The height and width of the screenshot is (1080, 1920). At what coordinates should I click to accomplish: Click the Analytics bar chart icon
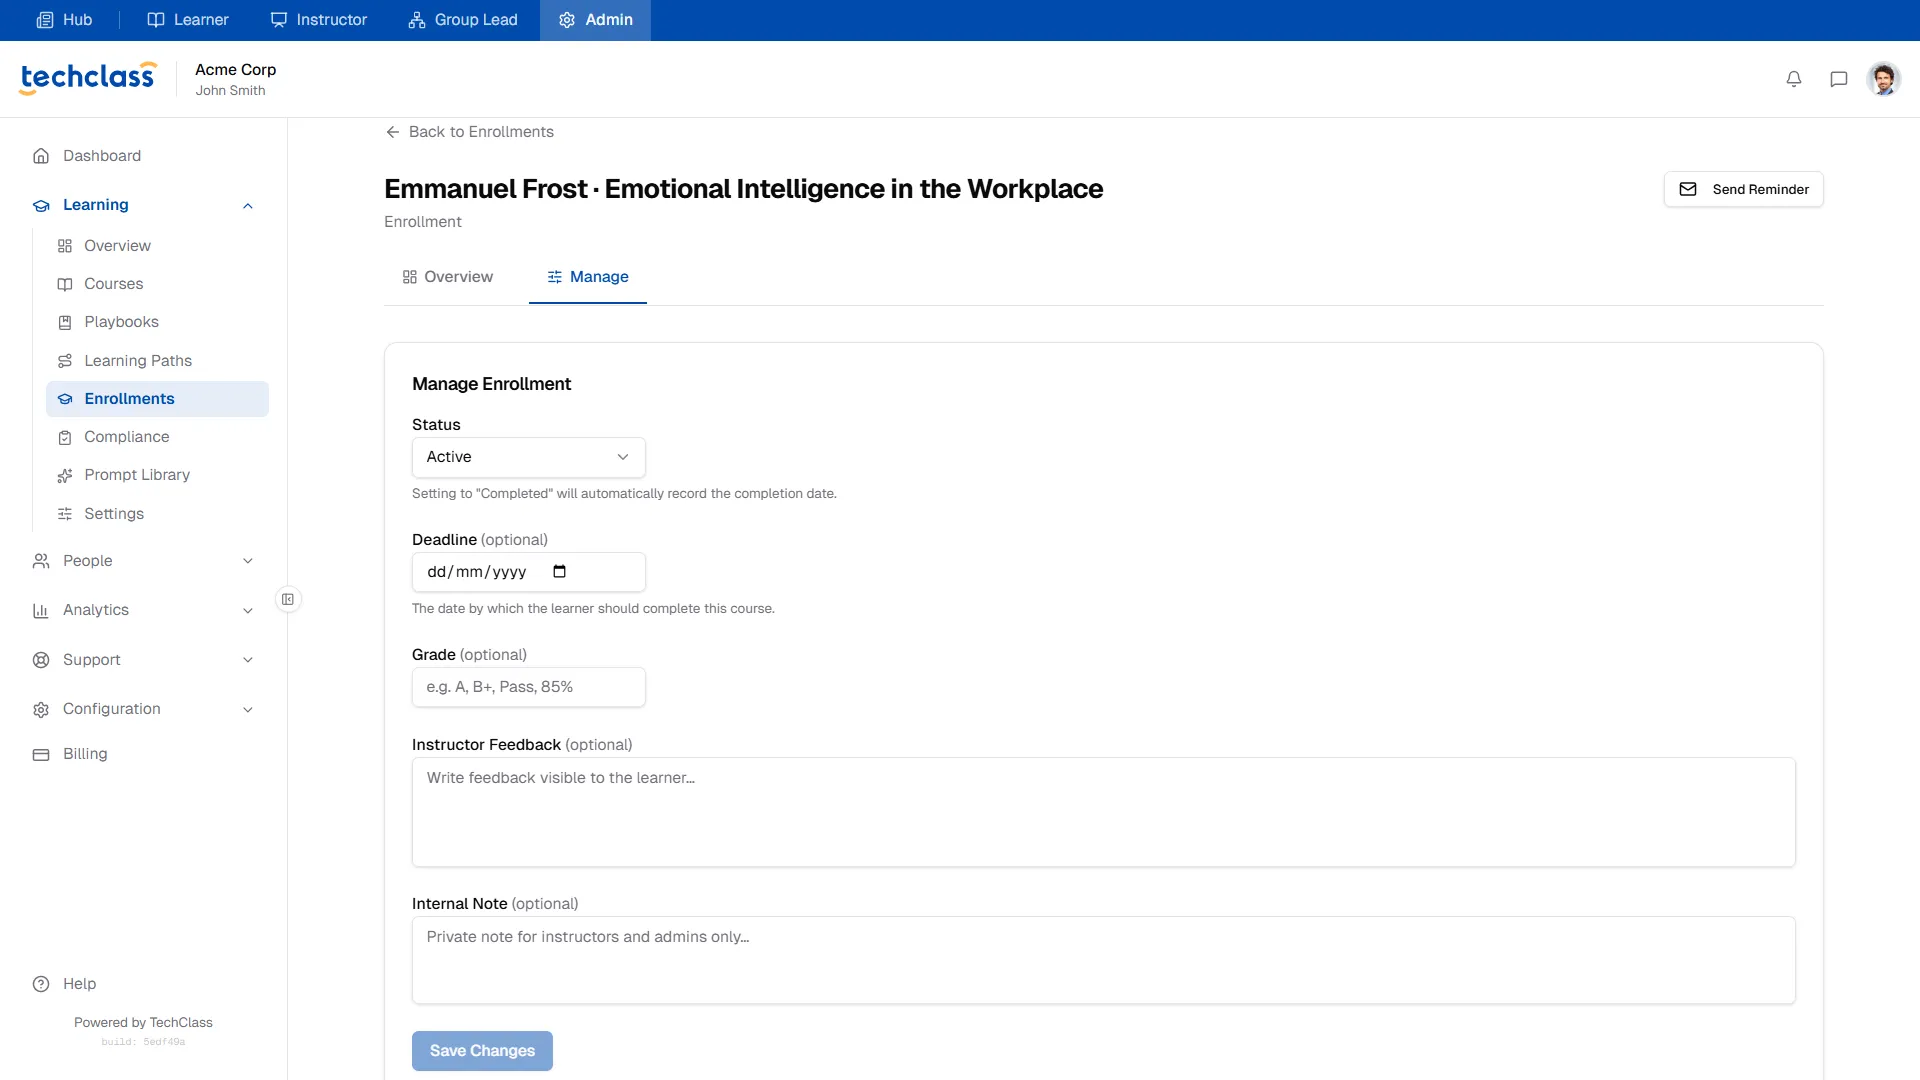pos(41,610)
